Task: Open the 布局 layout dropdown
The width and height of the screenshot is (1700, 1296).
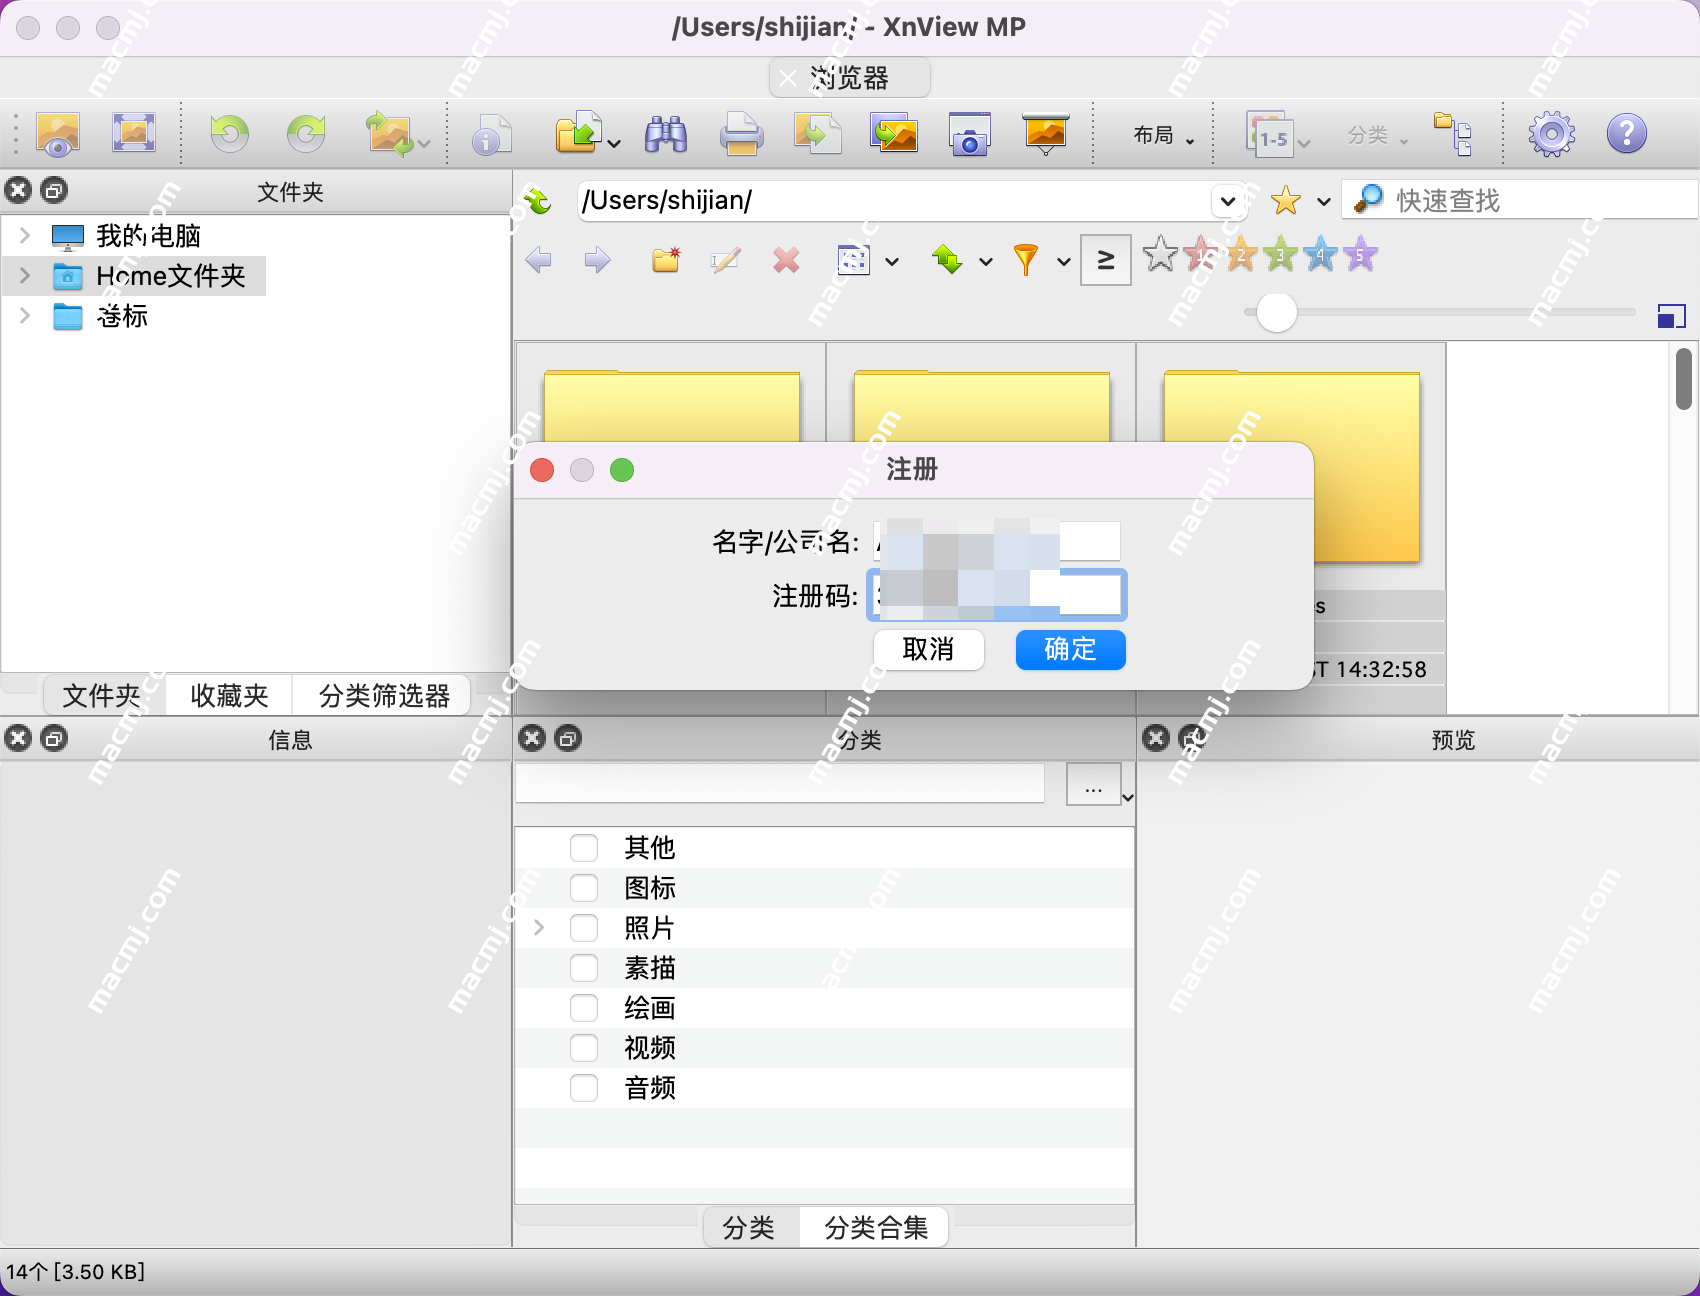Action: 1164,135
